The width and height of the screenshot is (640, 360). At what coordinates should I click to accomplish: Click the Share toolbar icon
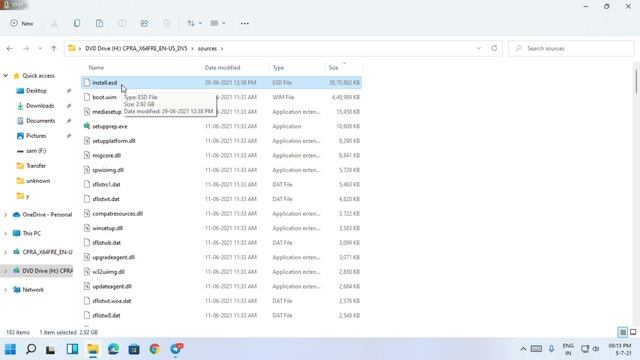point(144,23)
